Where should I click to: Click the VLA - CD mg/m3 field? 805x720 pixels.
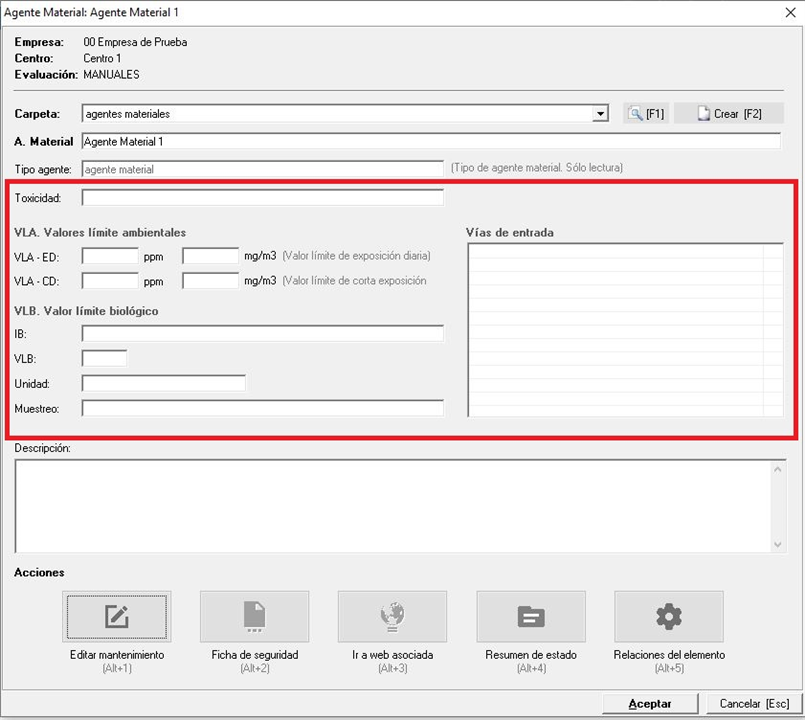click(x=210, y=281)
